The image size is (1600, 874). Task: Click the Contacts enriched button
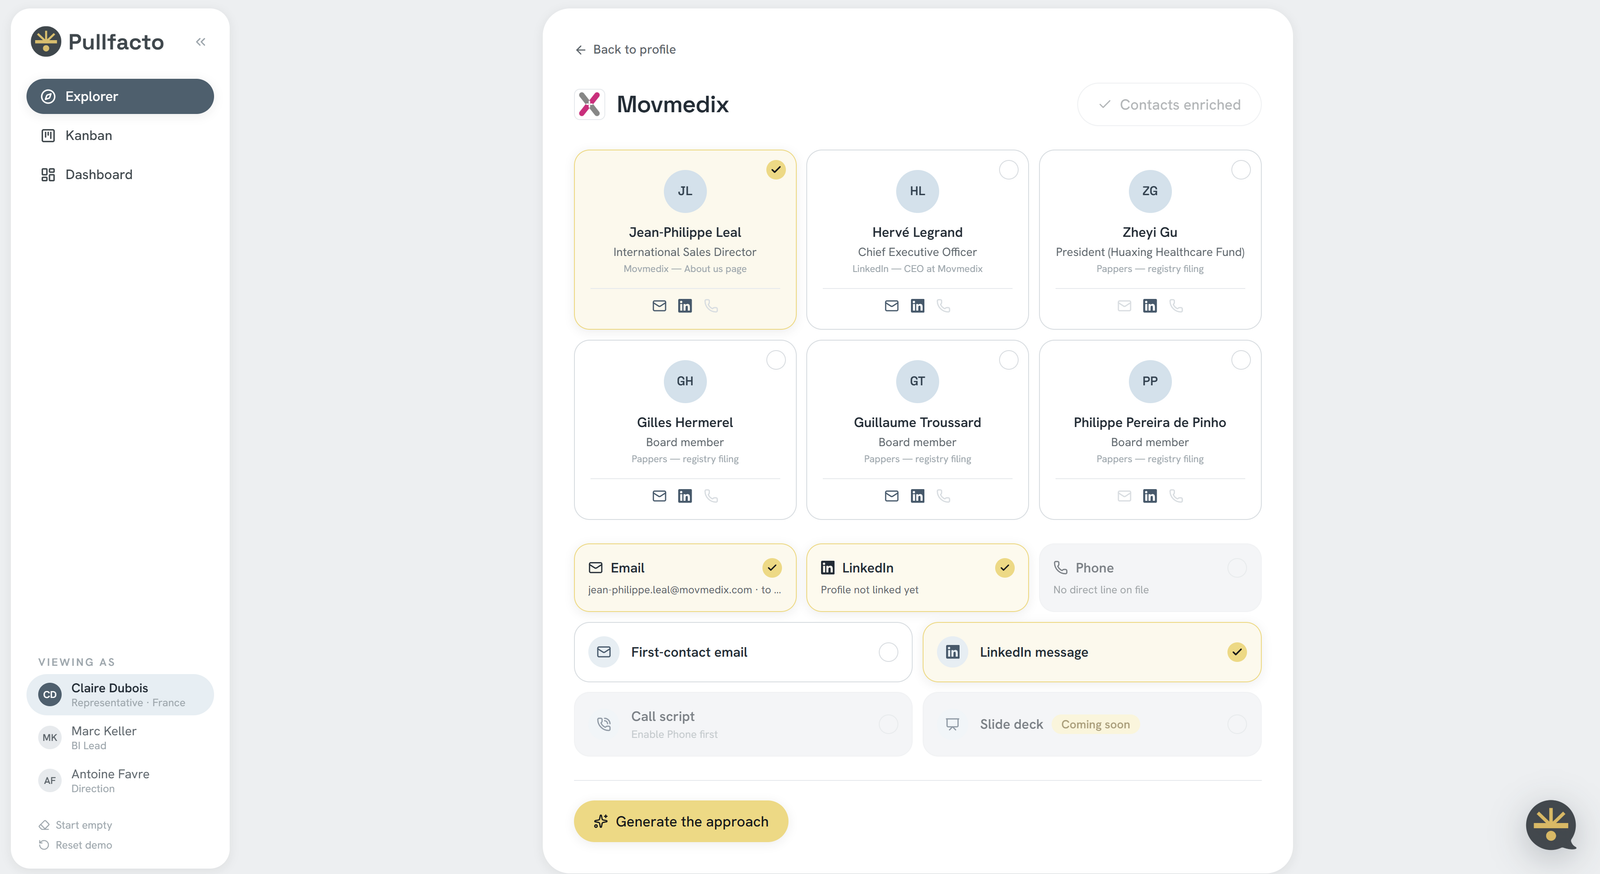point(1169,104)
